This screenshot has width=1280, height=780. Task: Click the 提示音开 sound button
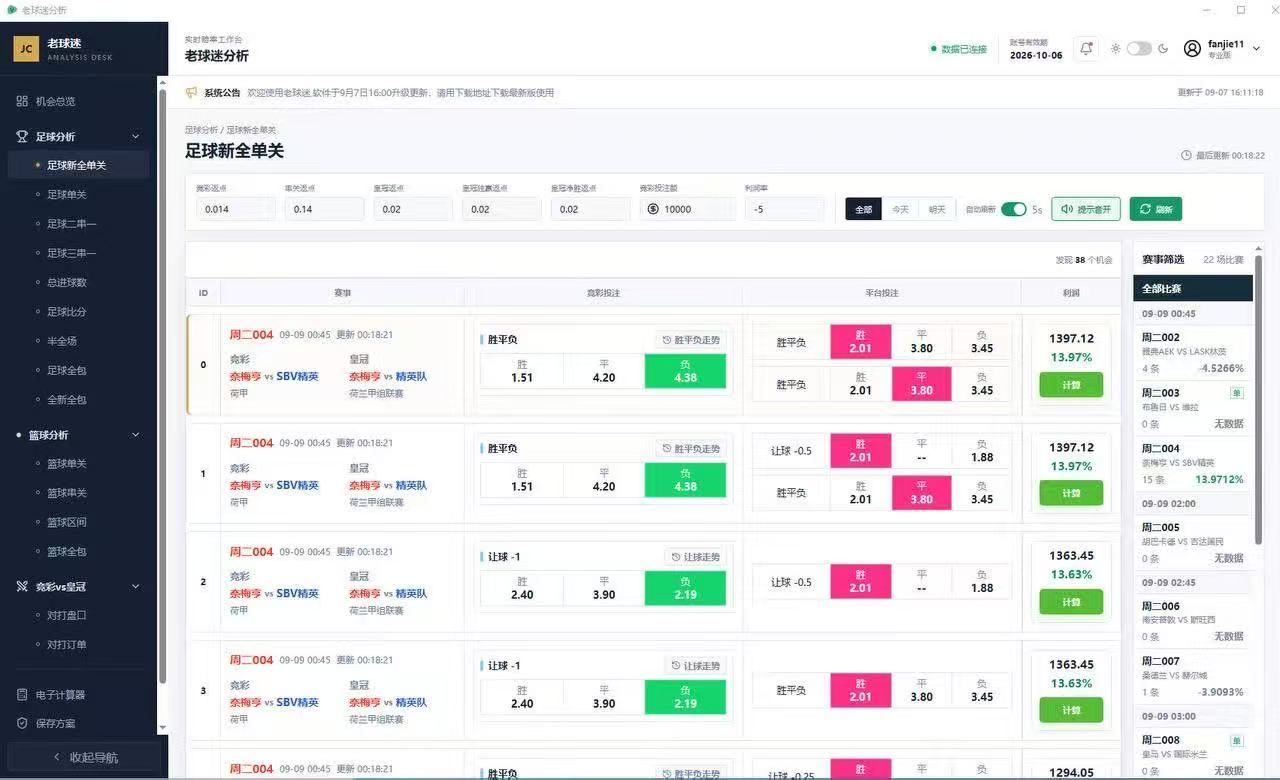(x=1086, y=209)
